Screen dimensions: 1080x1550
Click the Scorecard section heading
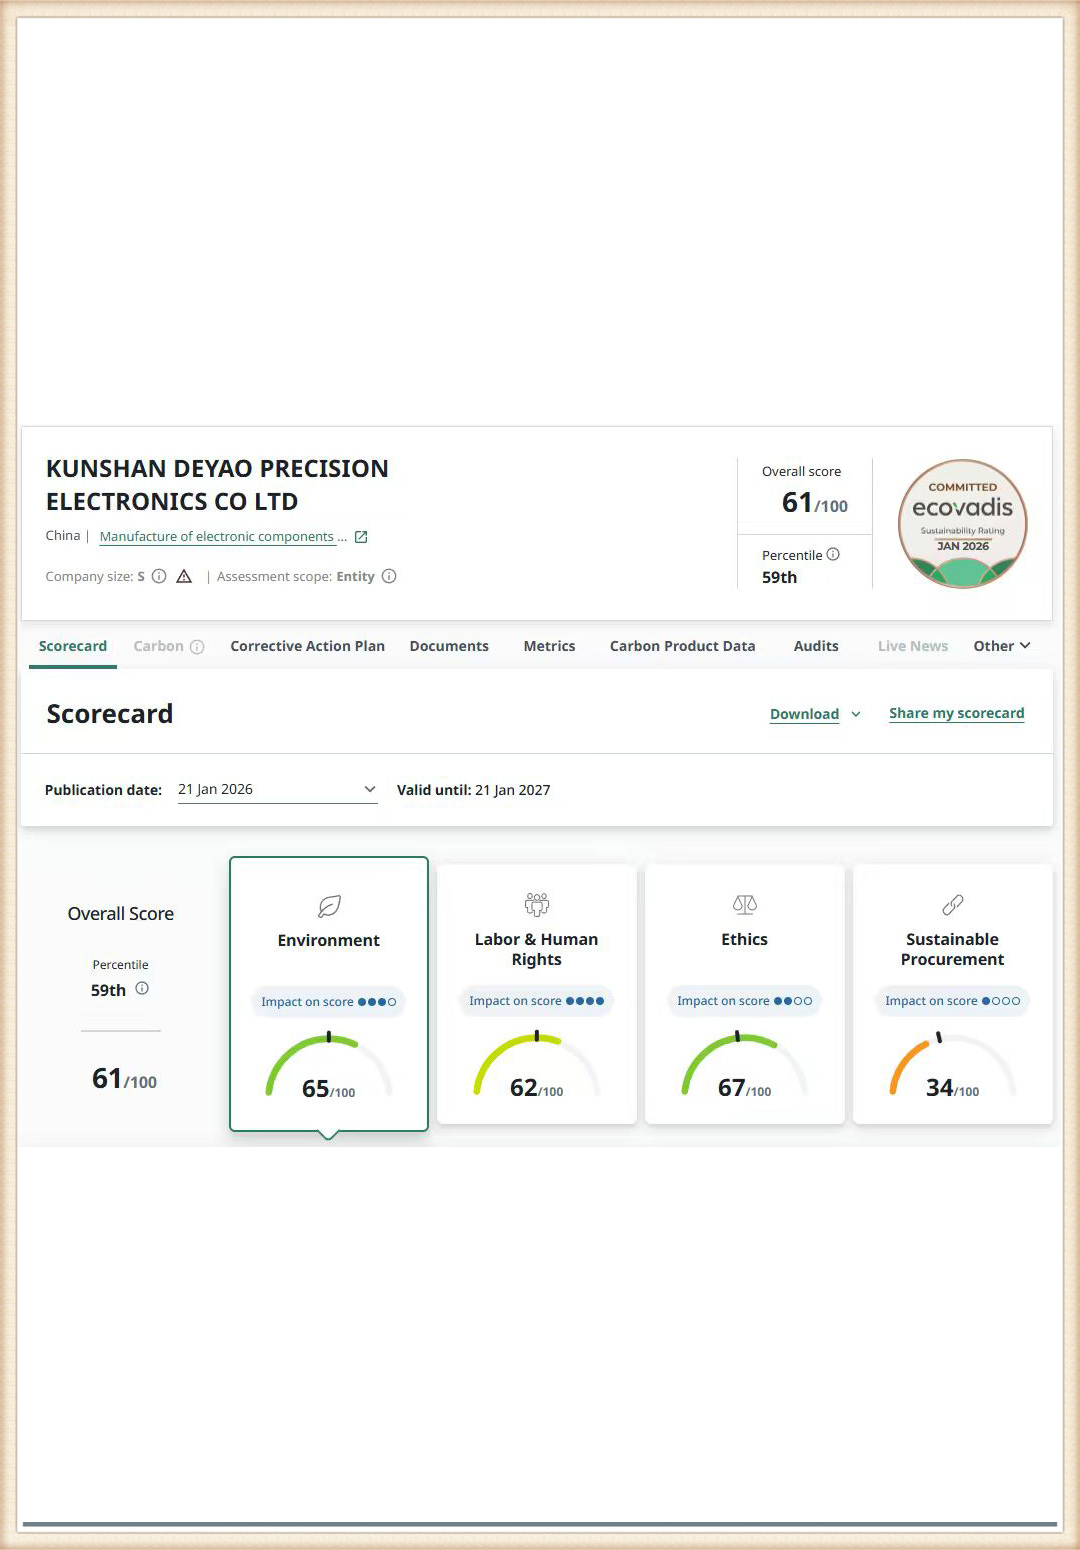pyautogui.click(x=110, y=714)
